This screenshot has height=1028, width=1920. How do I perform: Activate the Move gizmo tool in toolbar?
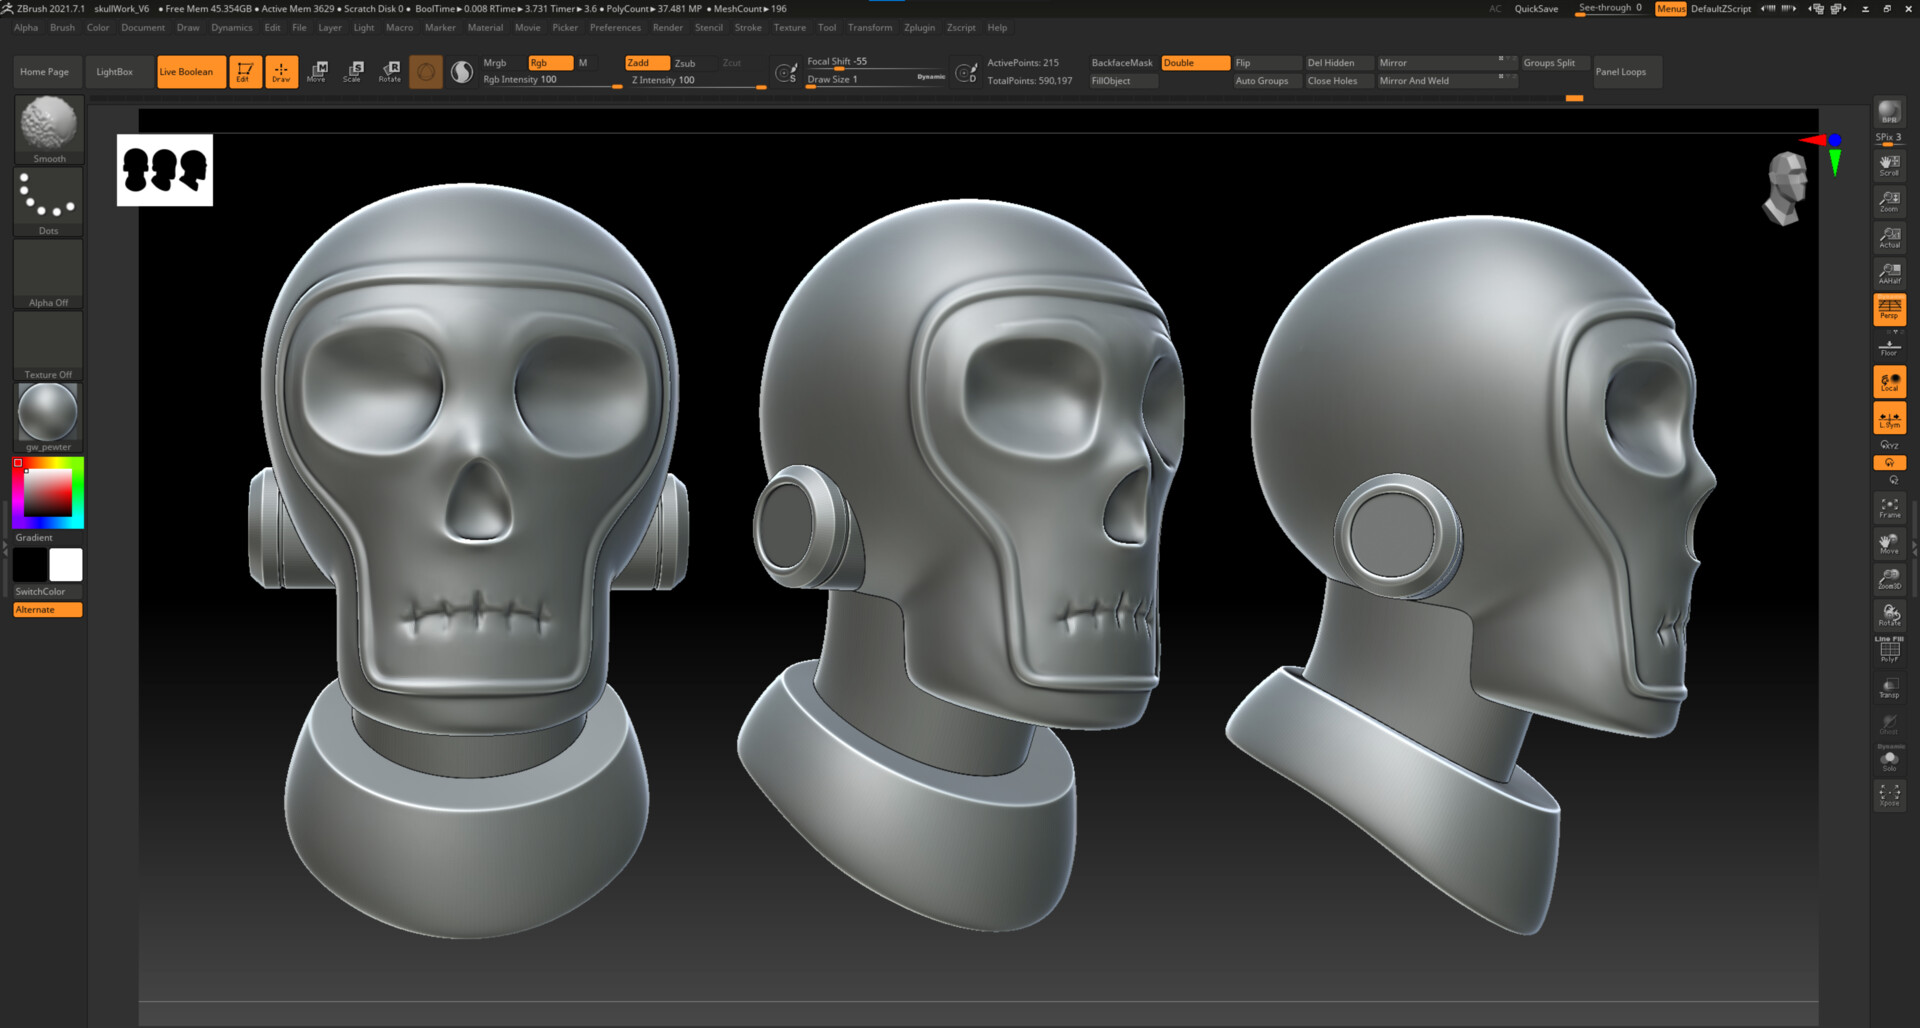tap(317, 70)
